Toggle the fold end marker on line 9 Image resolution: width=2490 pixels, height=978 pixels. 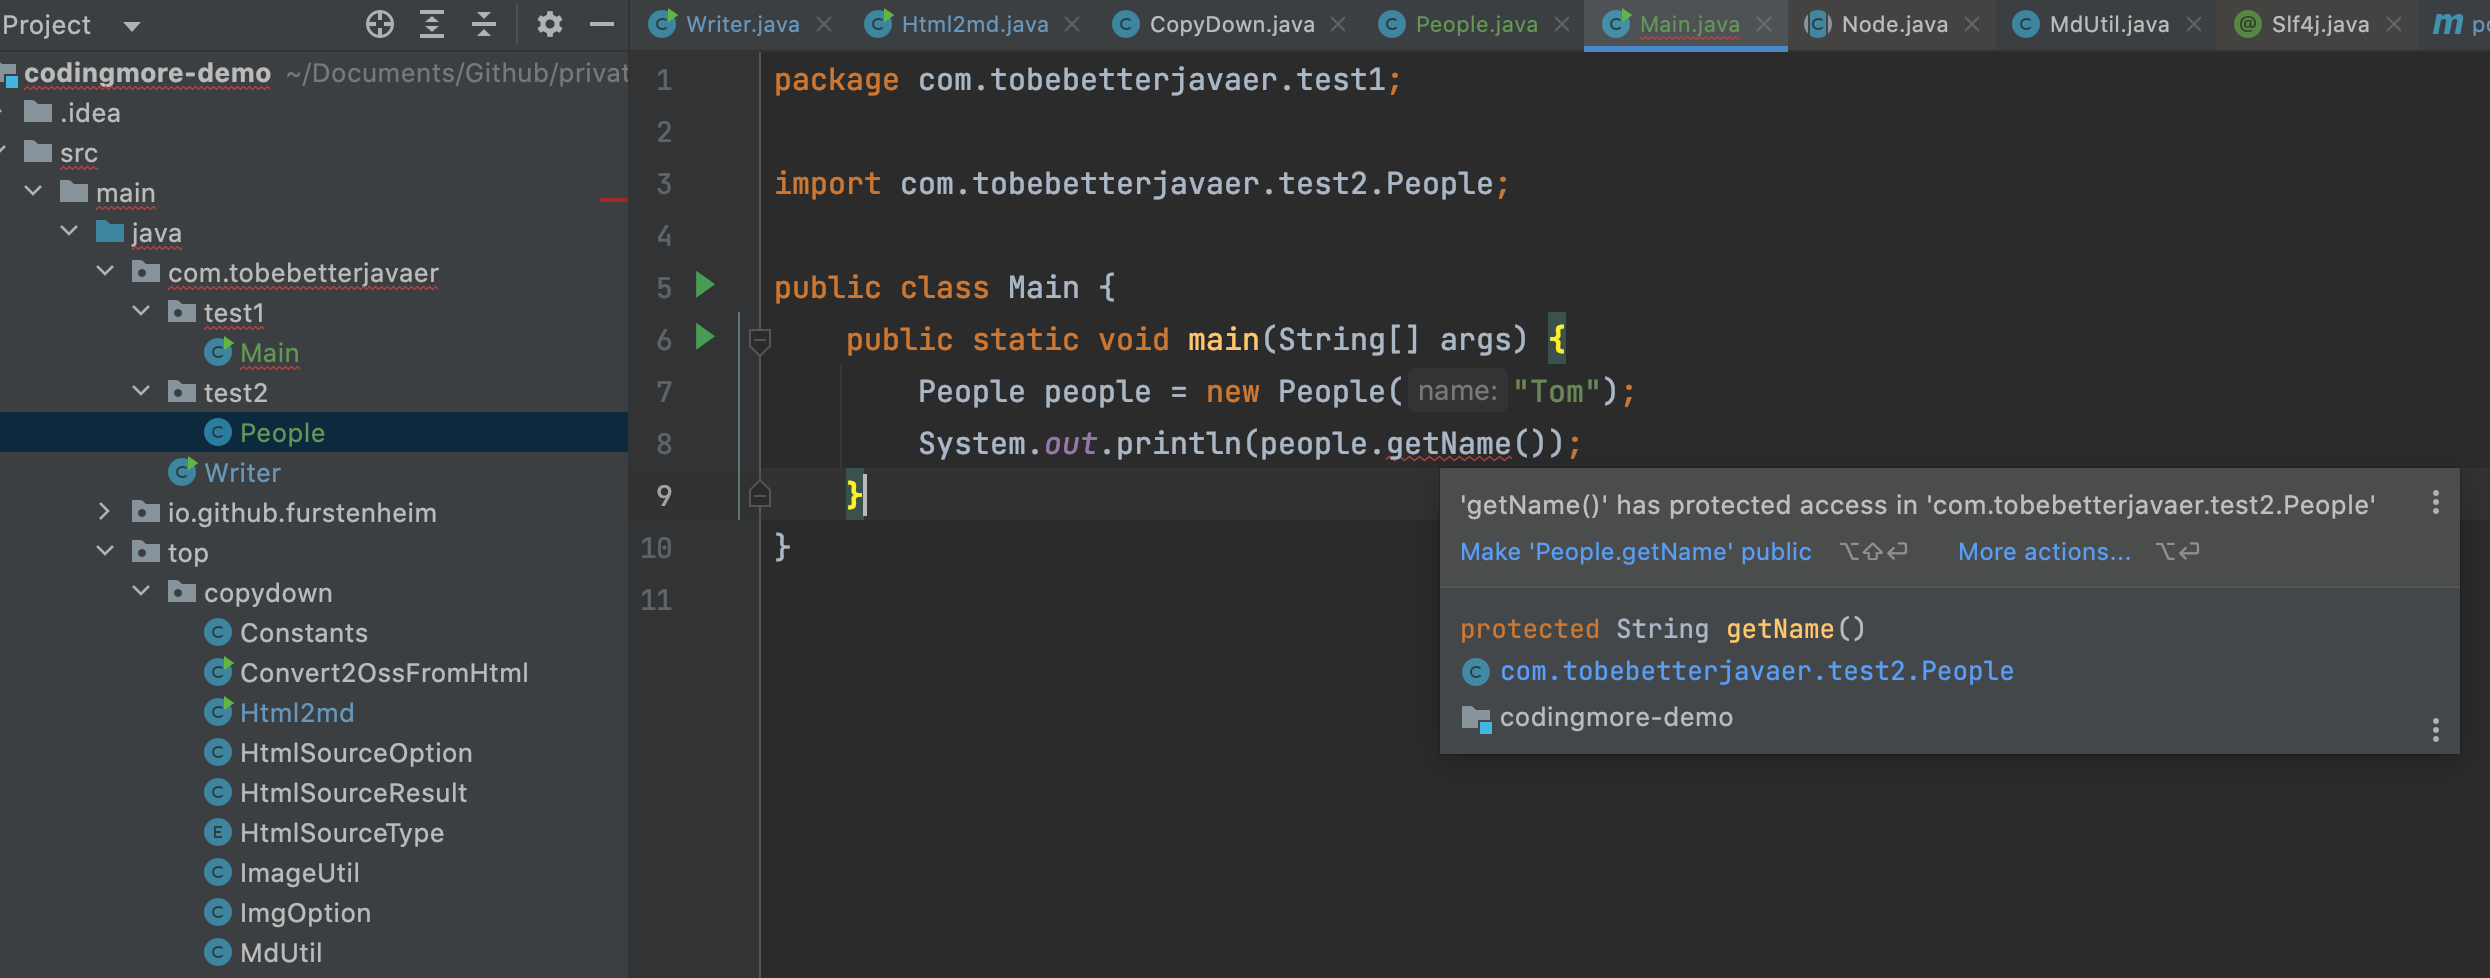tap(760, 495)
